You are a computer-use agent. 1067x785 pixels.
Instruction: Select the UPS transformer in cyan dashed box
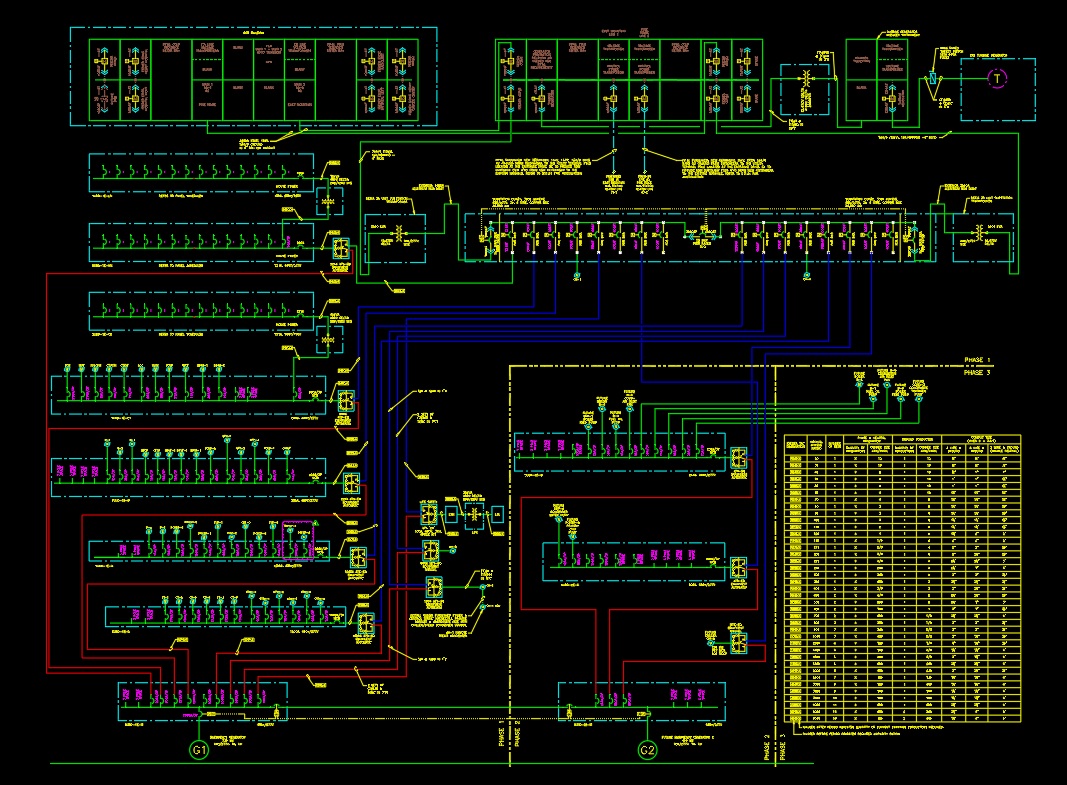(x=474, y=515)
